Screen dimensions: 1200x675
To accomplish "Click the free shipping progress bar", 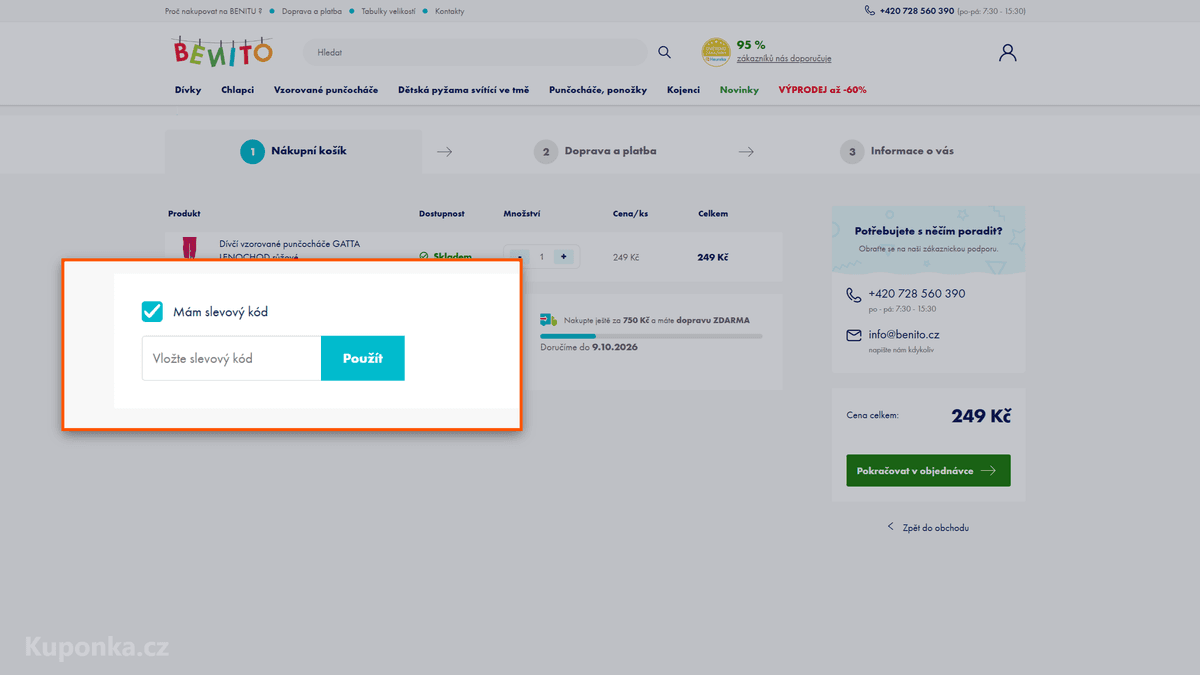I will tap(651, 336).
